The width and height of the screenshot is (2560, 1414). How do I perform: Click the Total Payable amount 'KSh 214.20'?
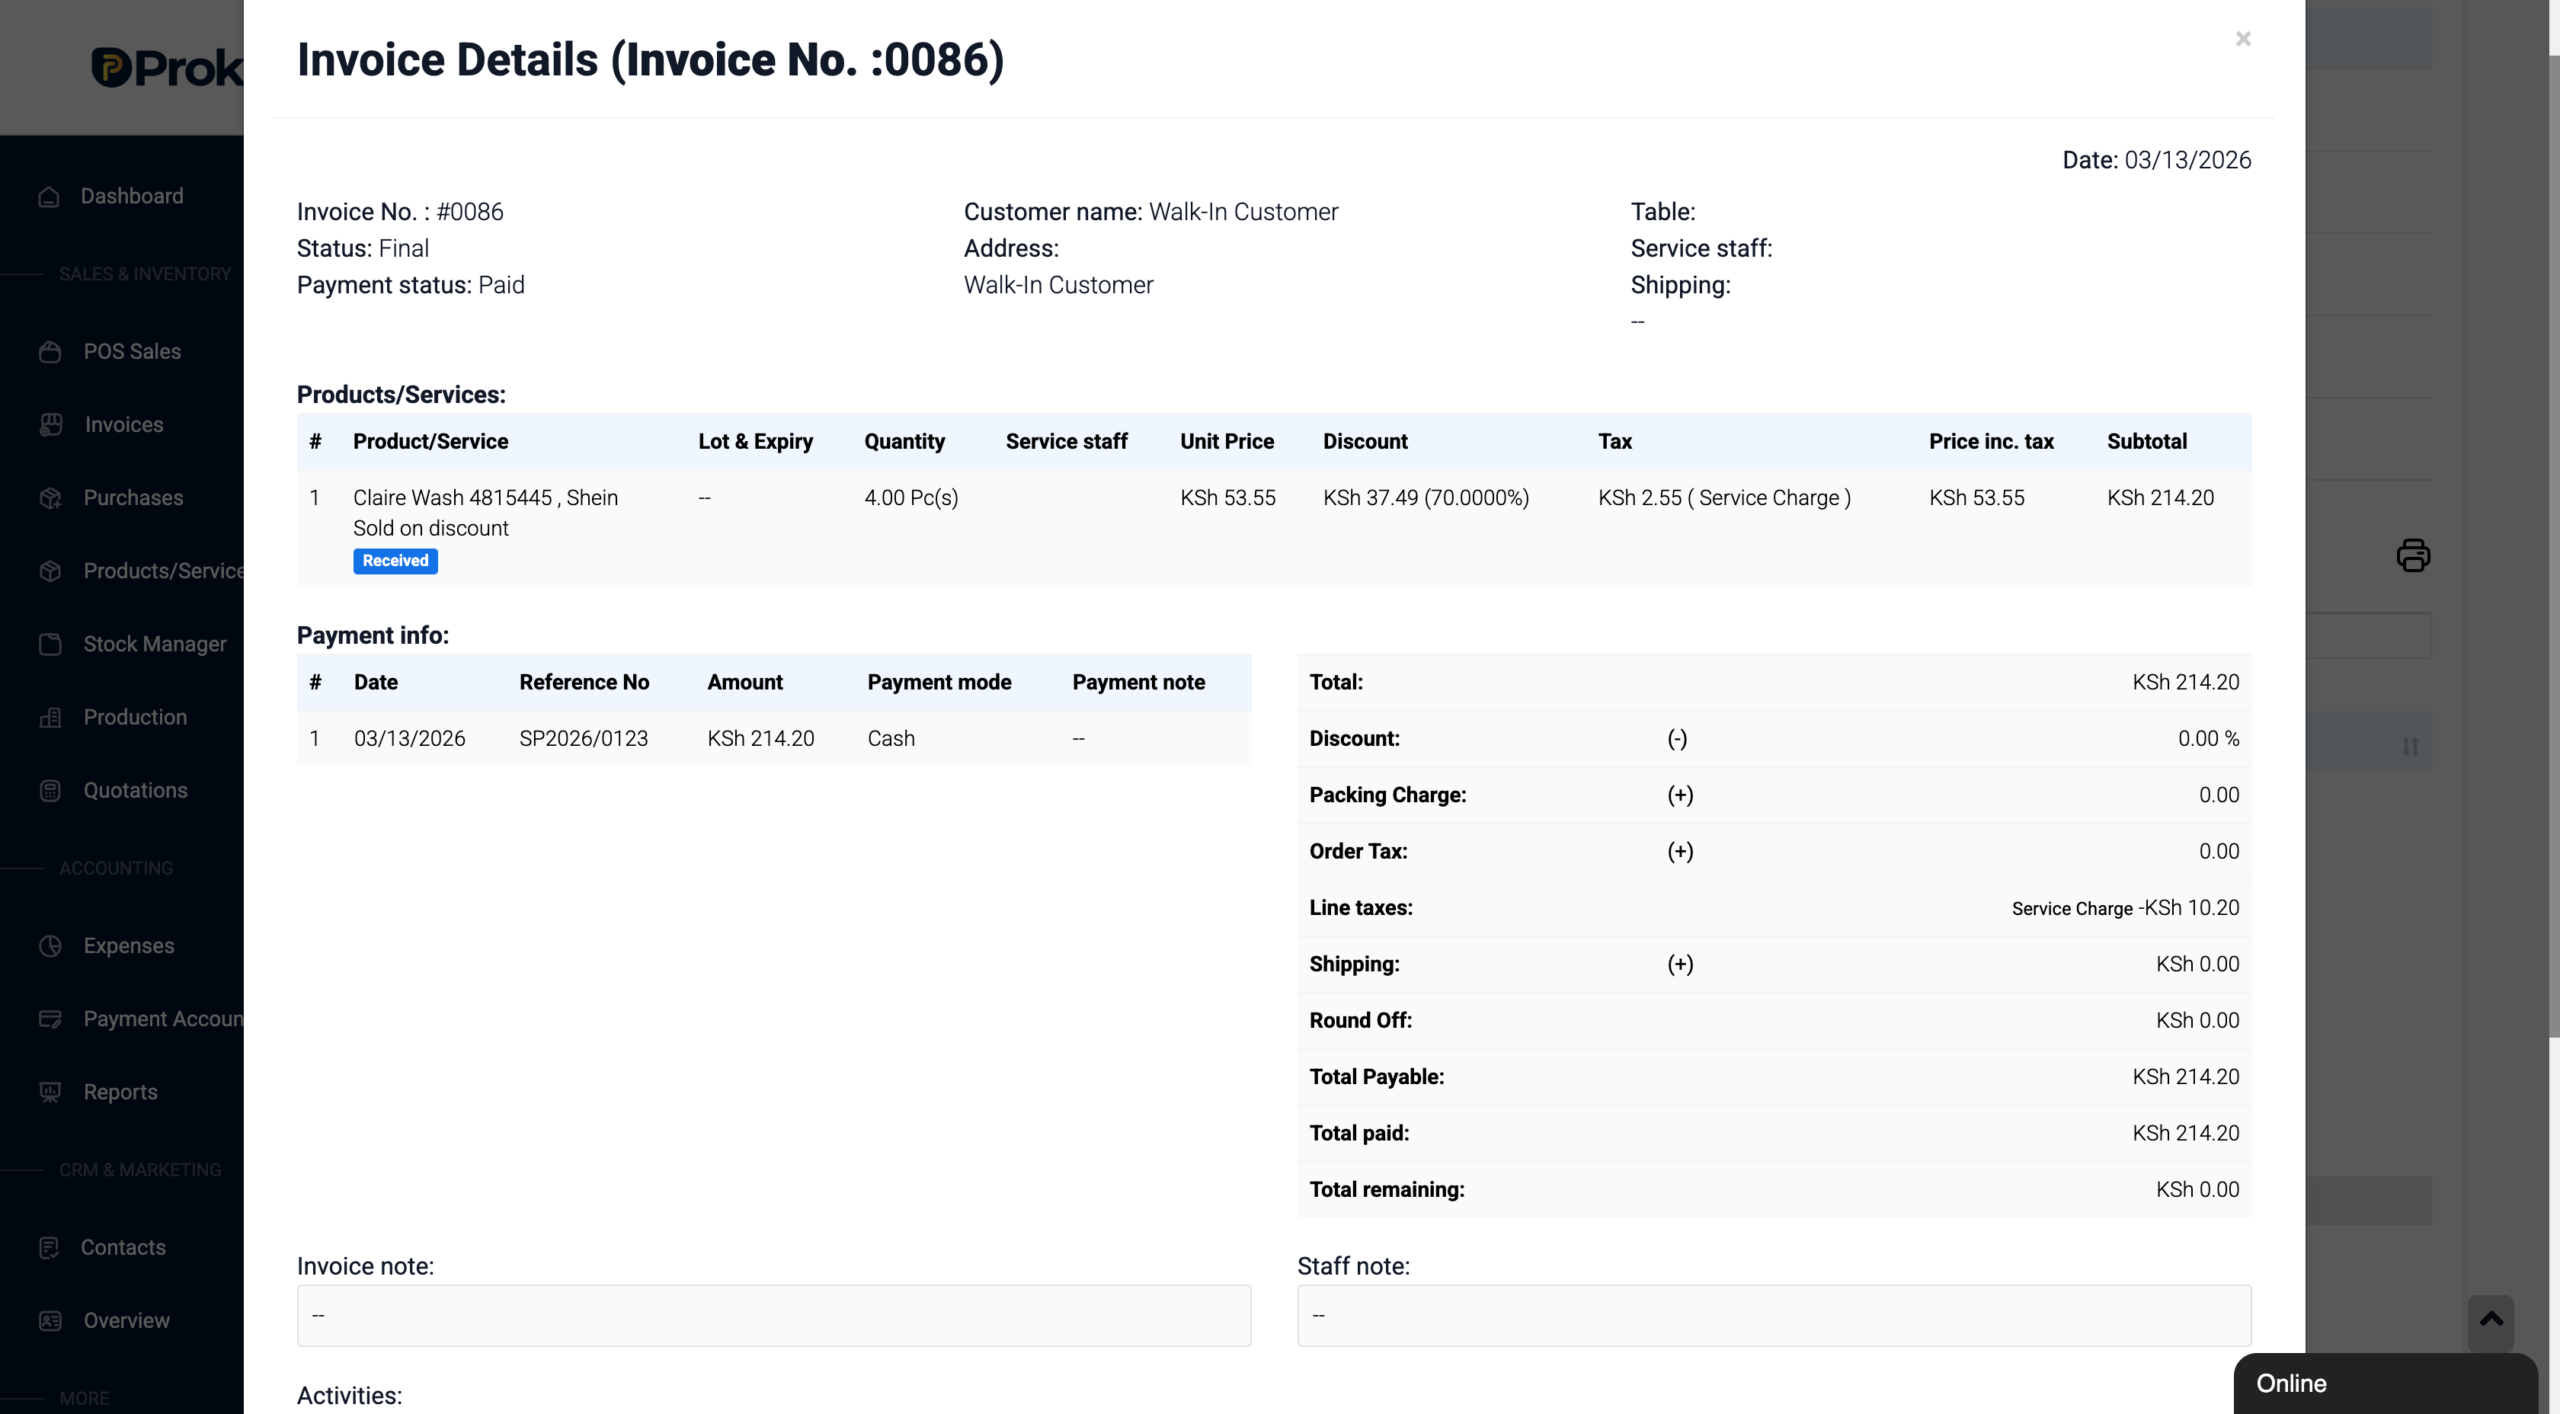2186,1077
